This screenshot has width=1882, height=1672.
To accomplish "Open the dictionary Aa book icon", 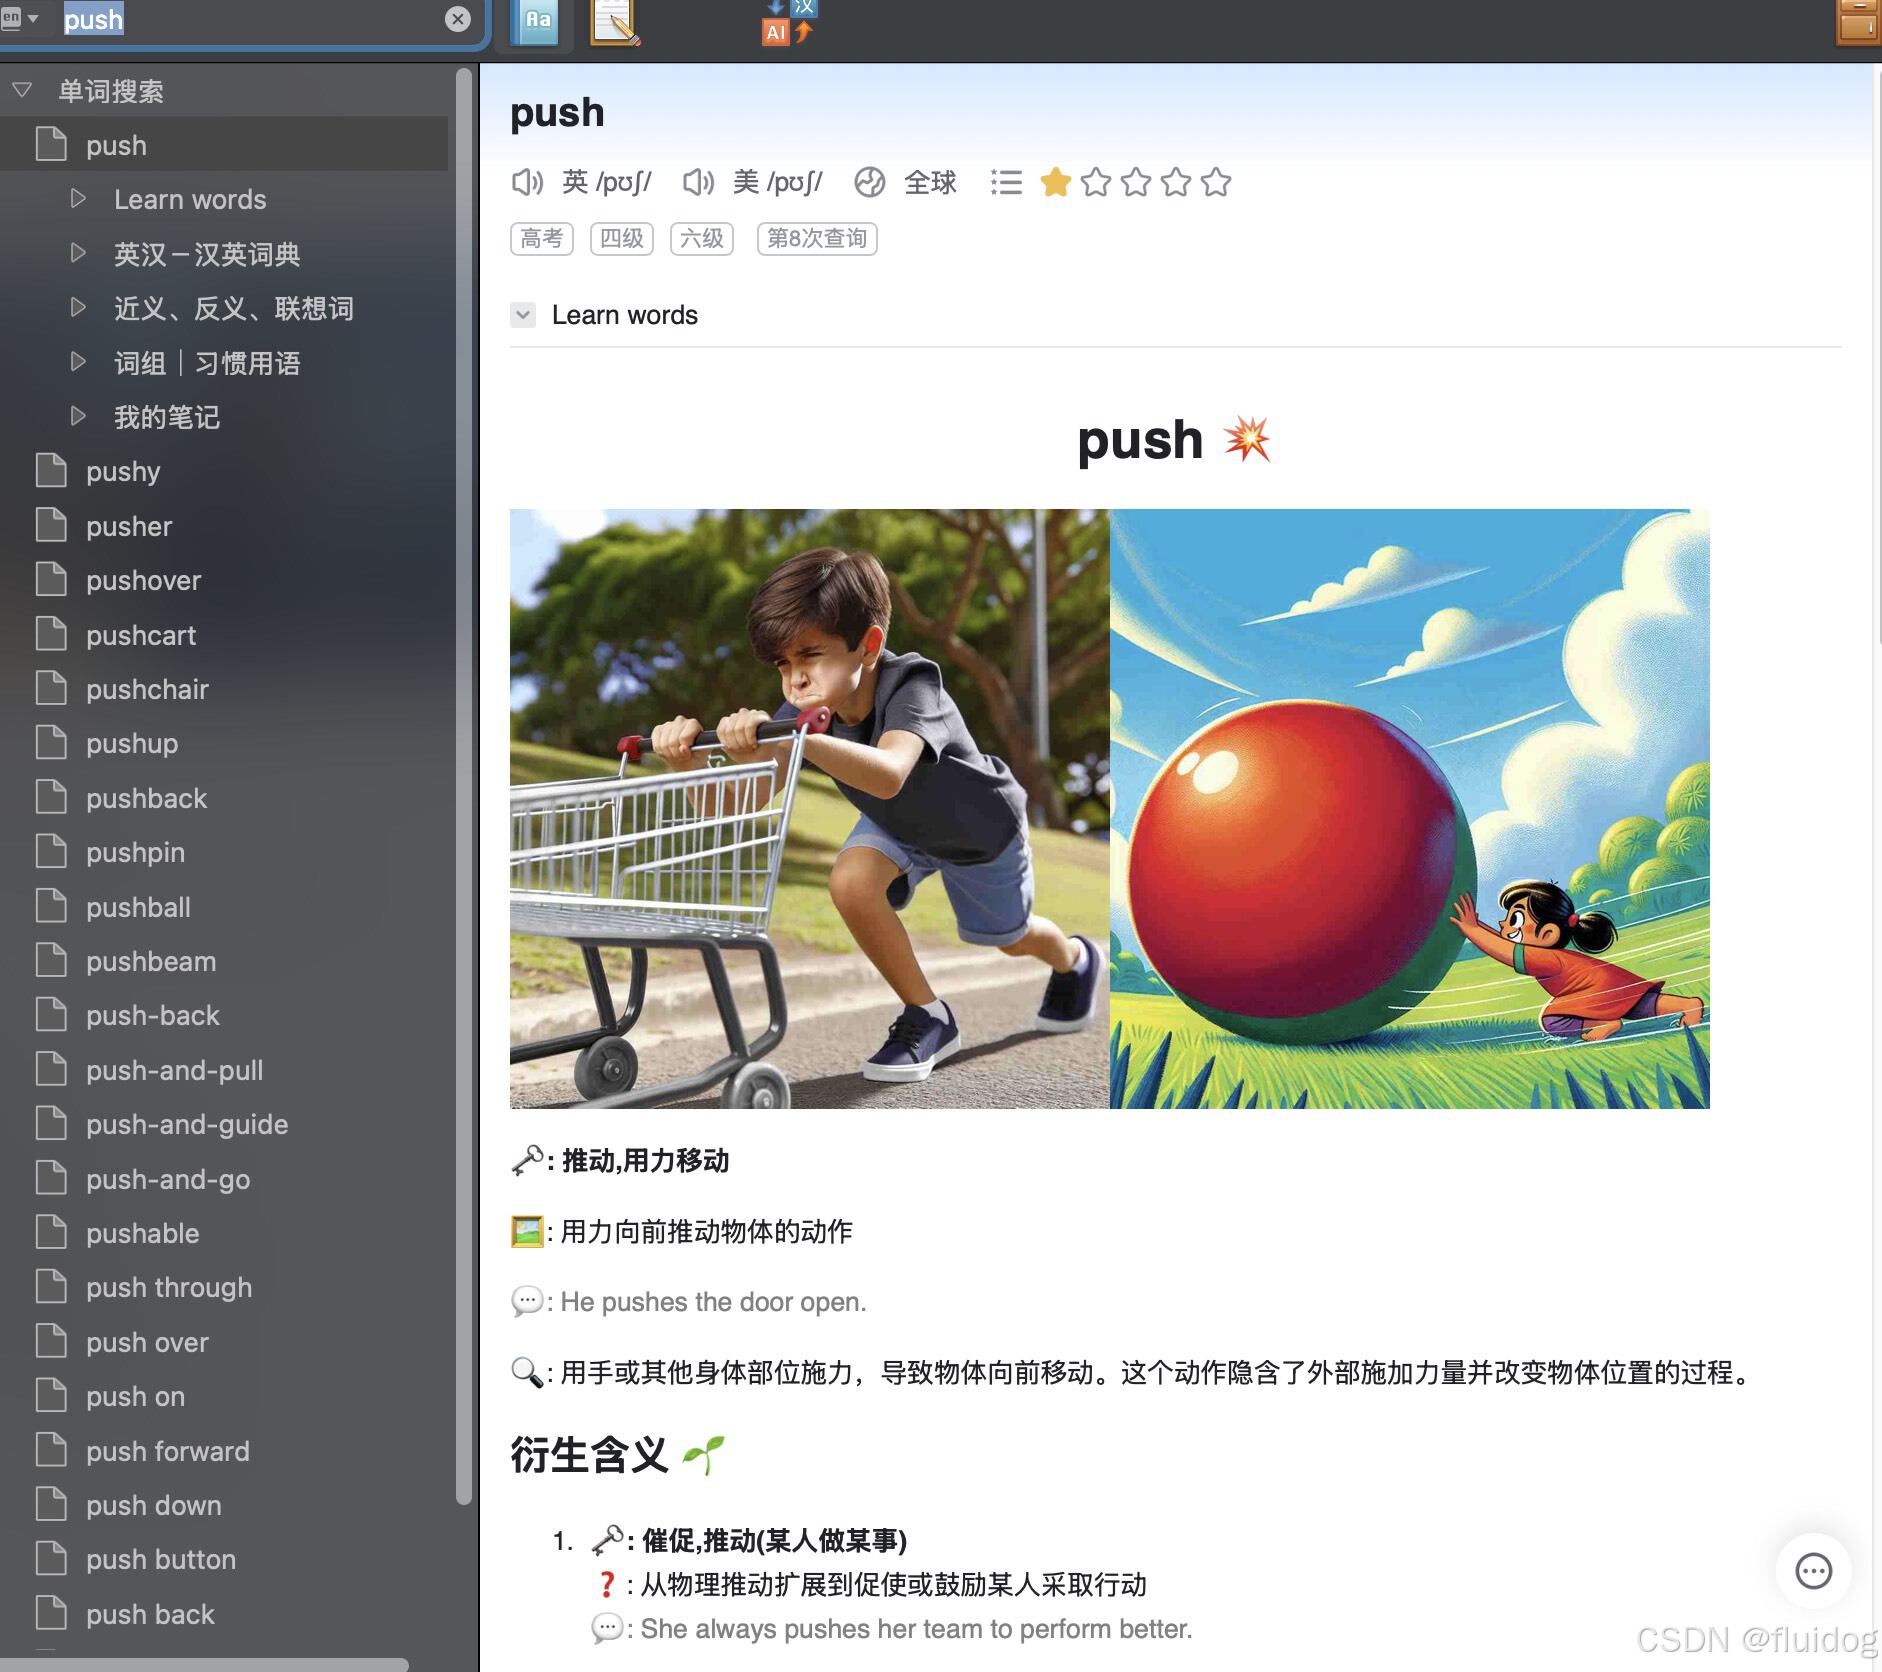I will [x=536, y=22].
